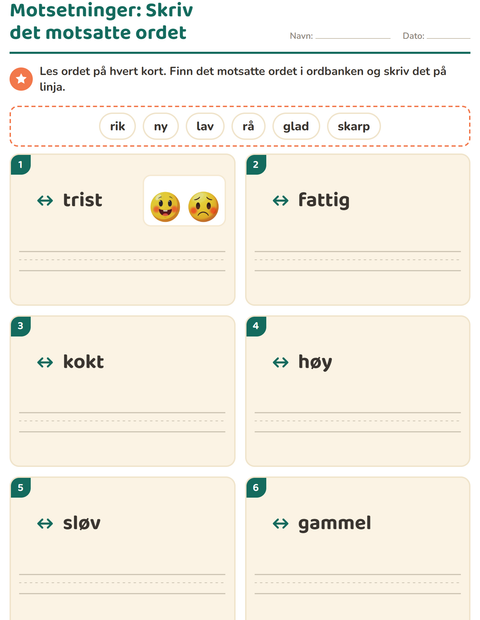Click the sad face emoji

pyautogui.click(x=203, y=206)
